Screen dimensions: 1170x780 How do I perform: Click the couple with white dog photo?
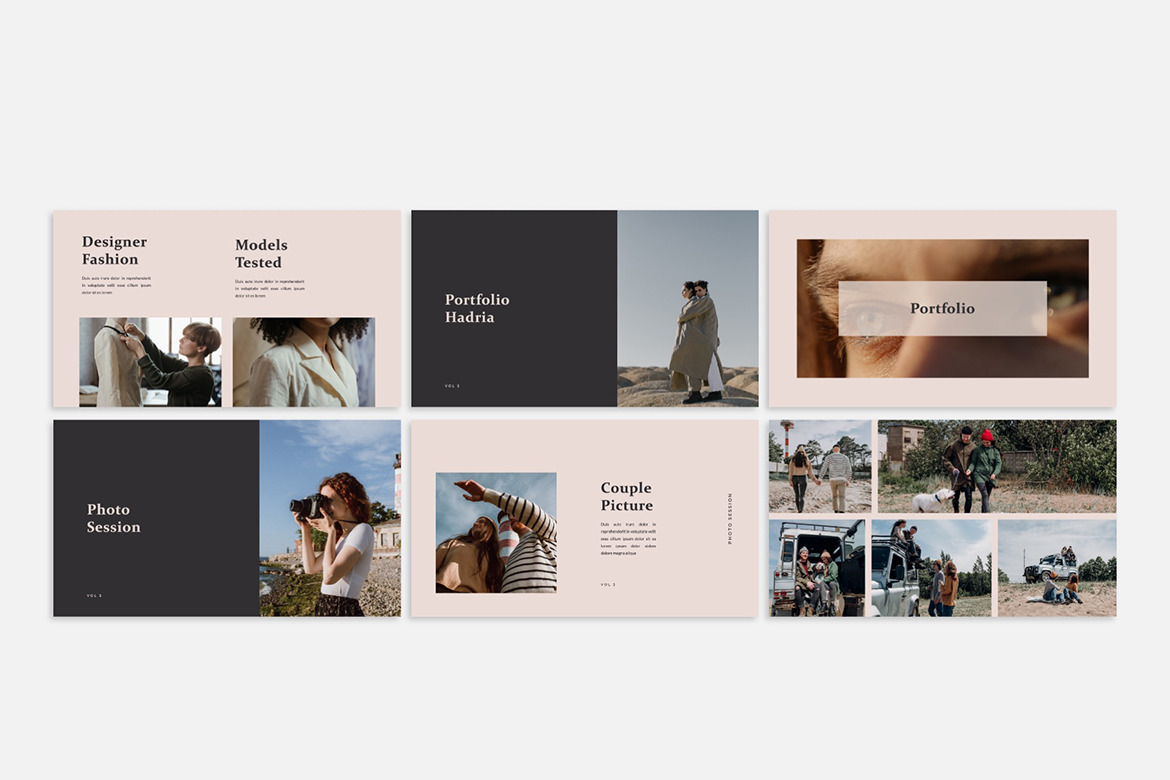[x=996, y=466]
